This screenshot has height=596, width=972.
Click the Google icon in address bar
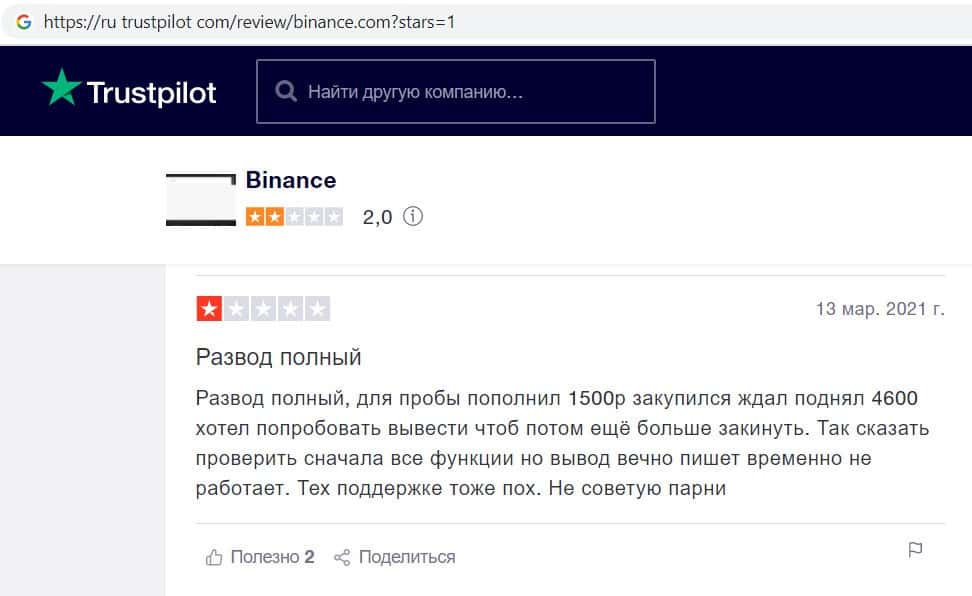click(24, 21)
